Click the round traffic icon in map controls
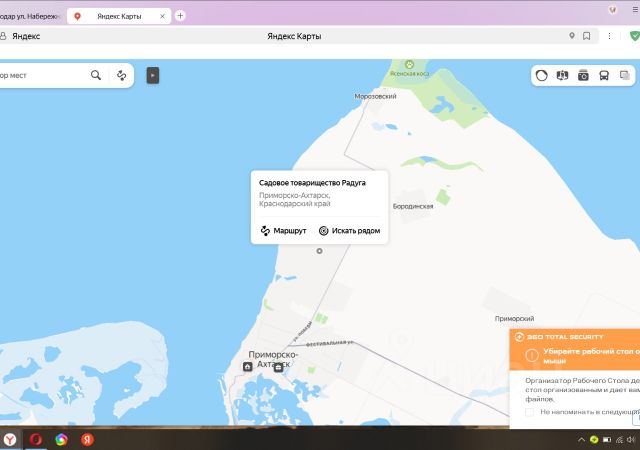 (542, 76)
